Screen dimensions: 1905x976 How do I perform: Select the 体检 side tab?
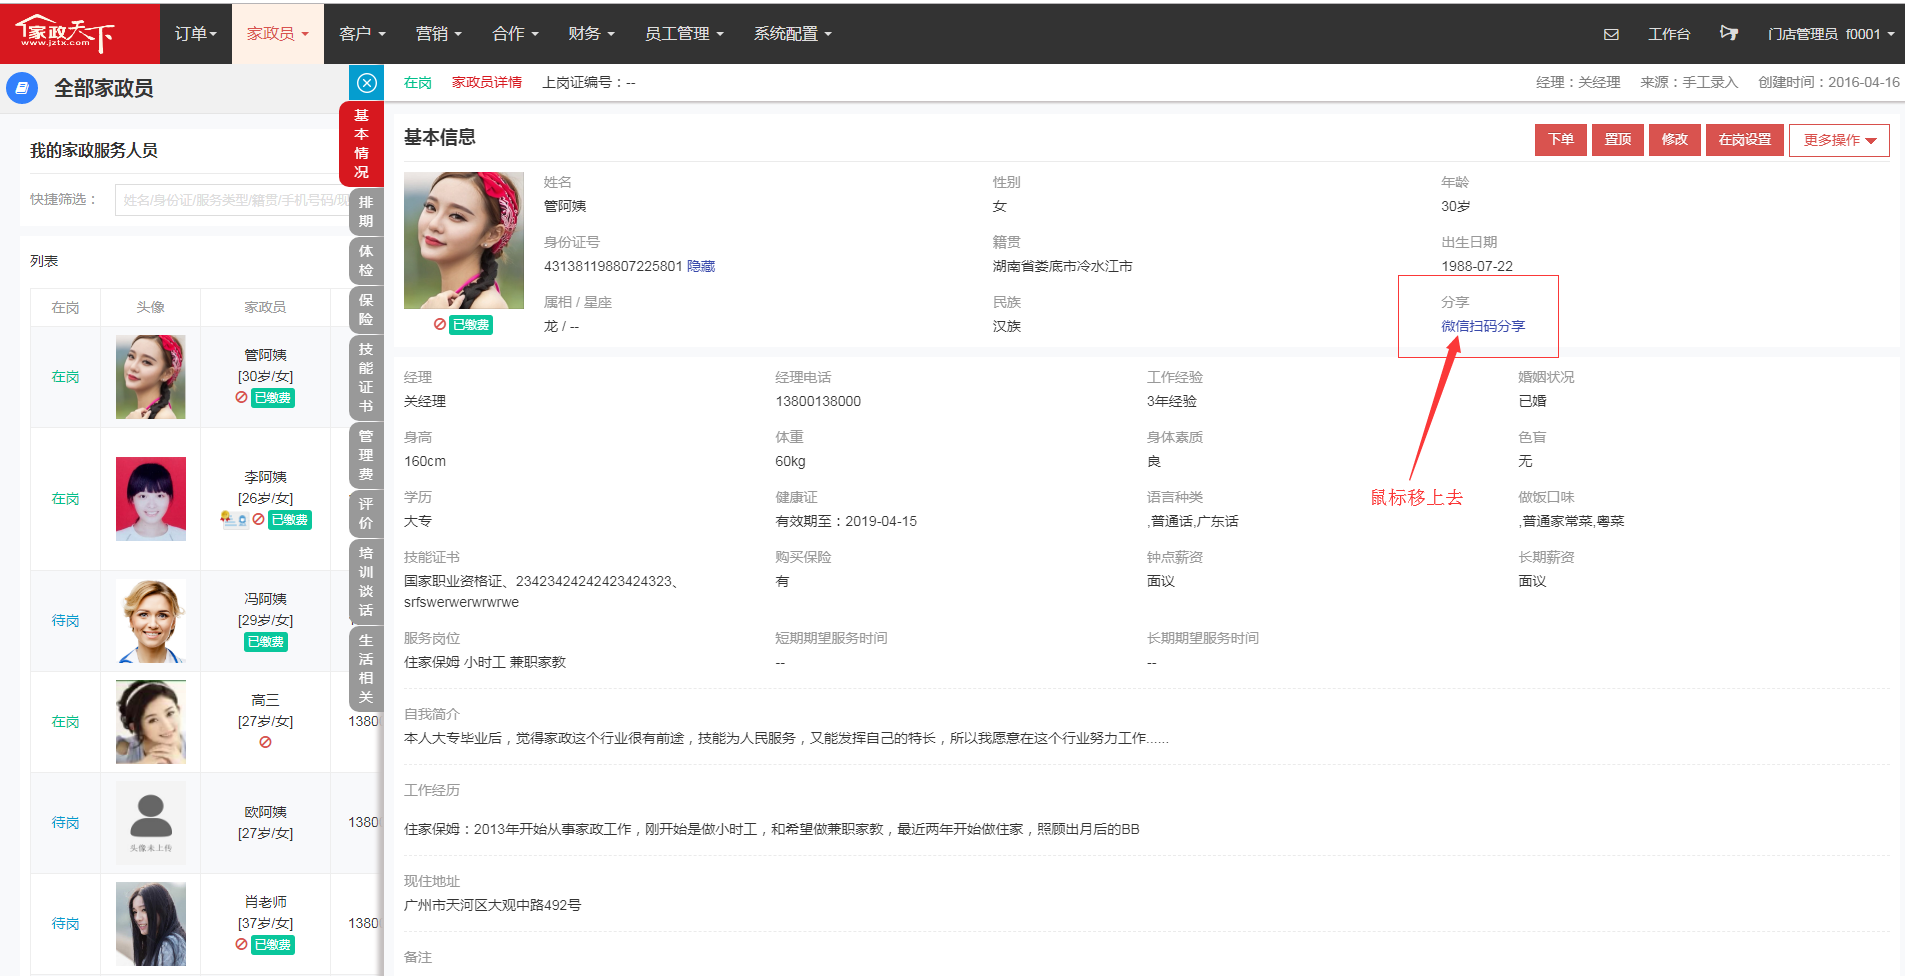(366, 260)
